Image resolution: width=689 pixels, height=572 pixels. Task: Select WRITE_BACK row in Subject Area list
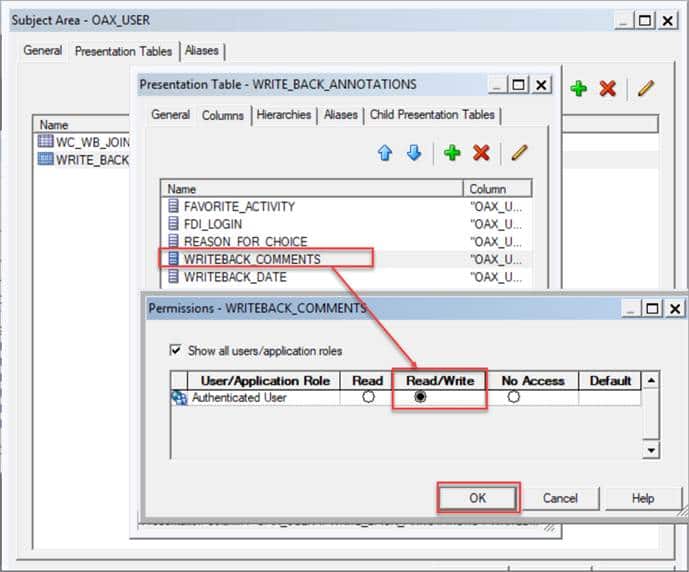click(83, 159)
